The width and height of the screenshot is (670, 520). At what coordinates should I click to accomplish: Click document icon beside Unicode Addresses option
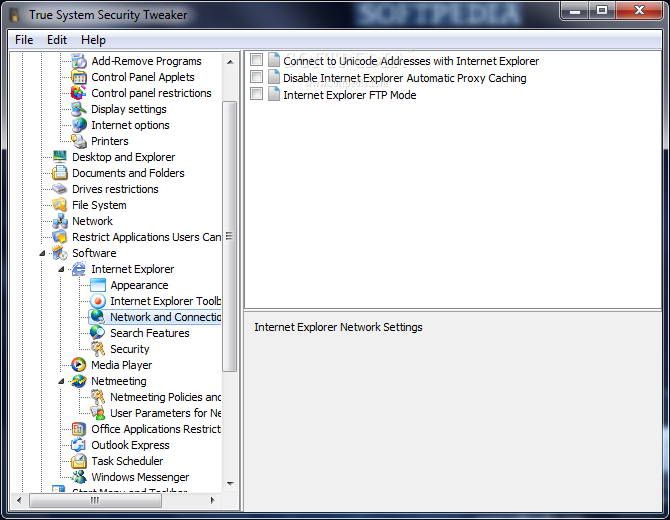point(273,60)
